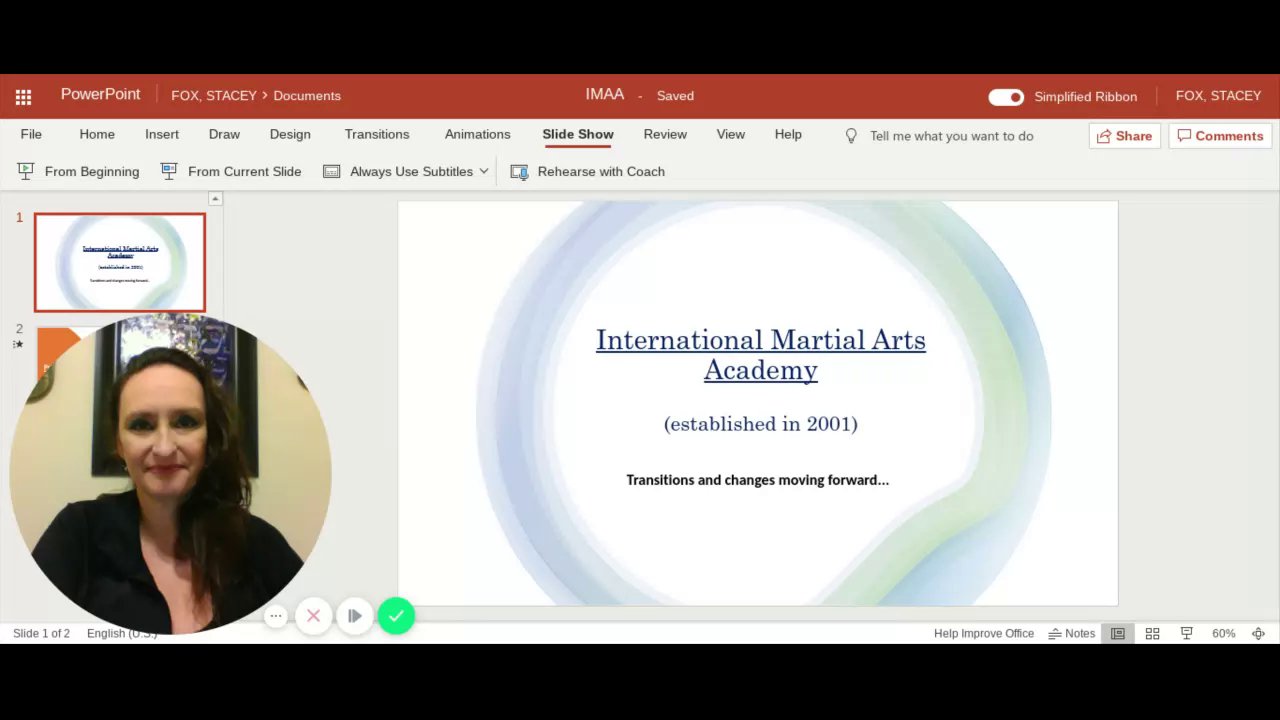The width and height of the screenshot is (1280, 720).
Task: Click the Always Use Subtitles icon
Action: tap(332, 171)
